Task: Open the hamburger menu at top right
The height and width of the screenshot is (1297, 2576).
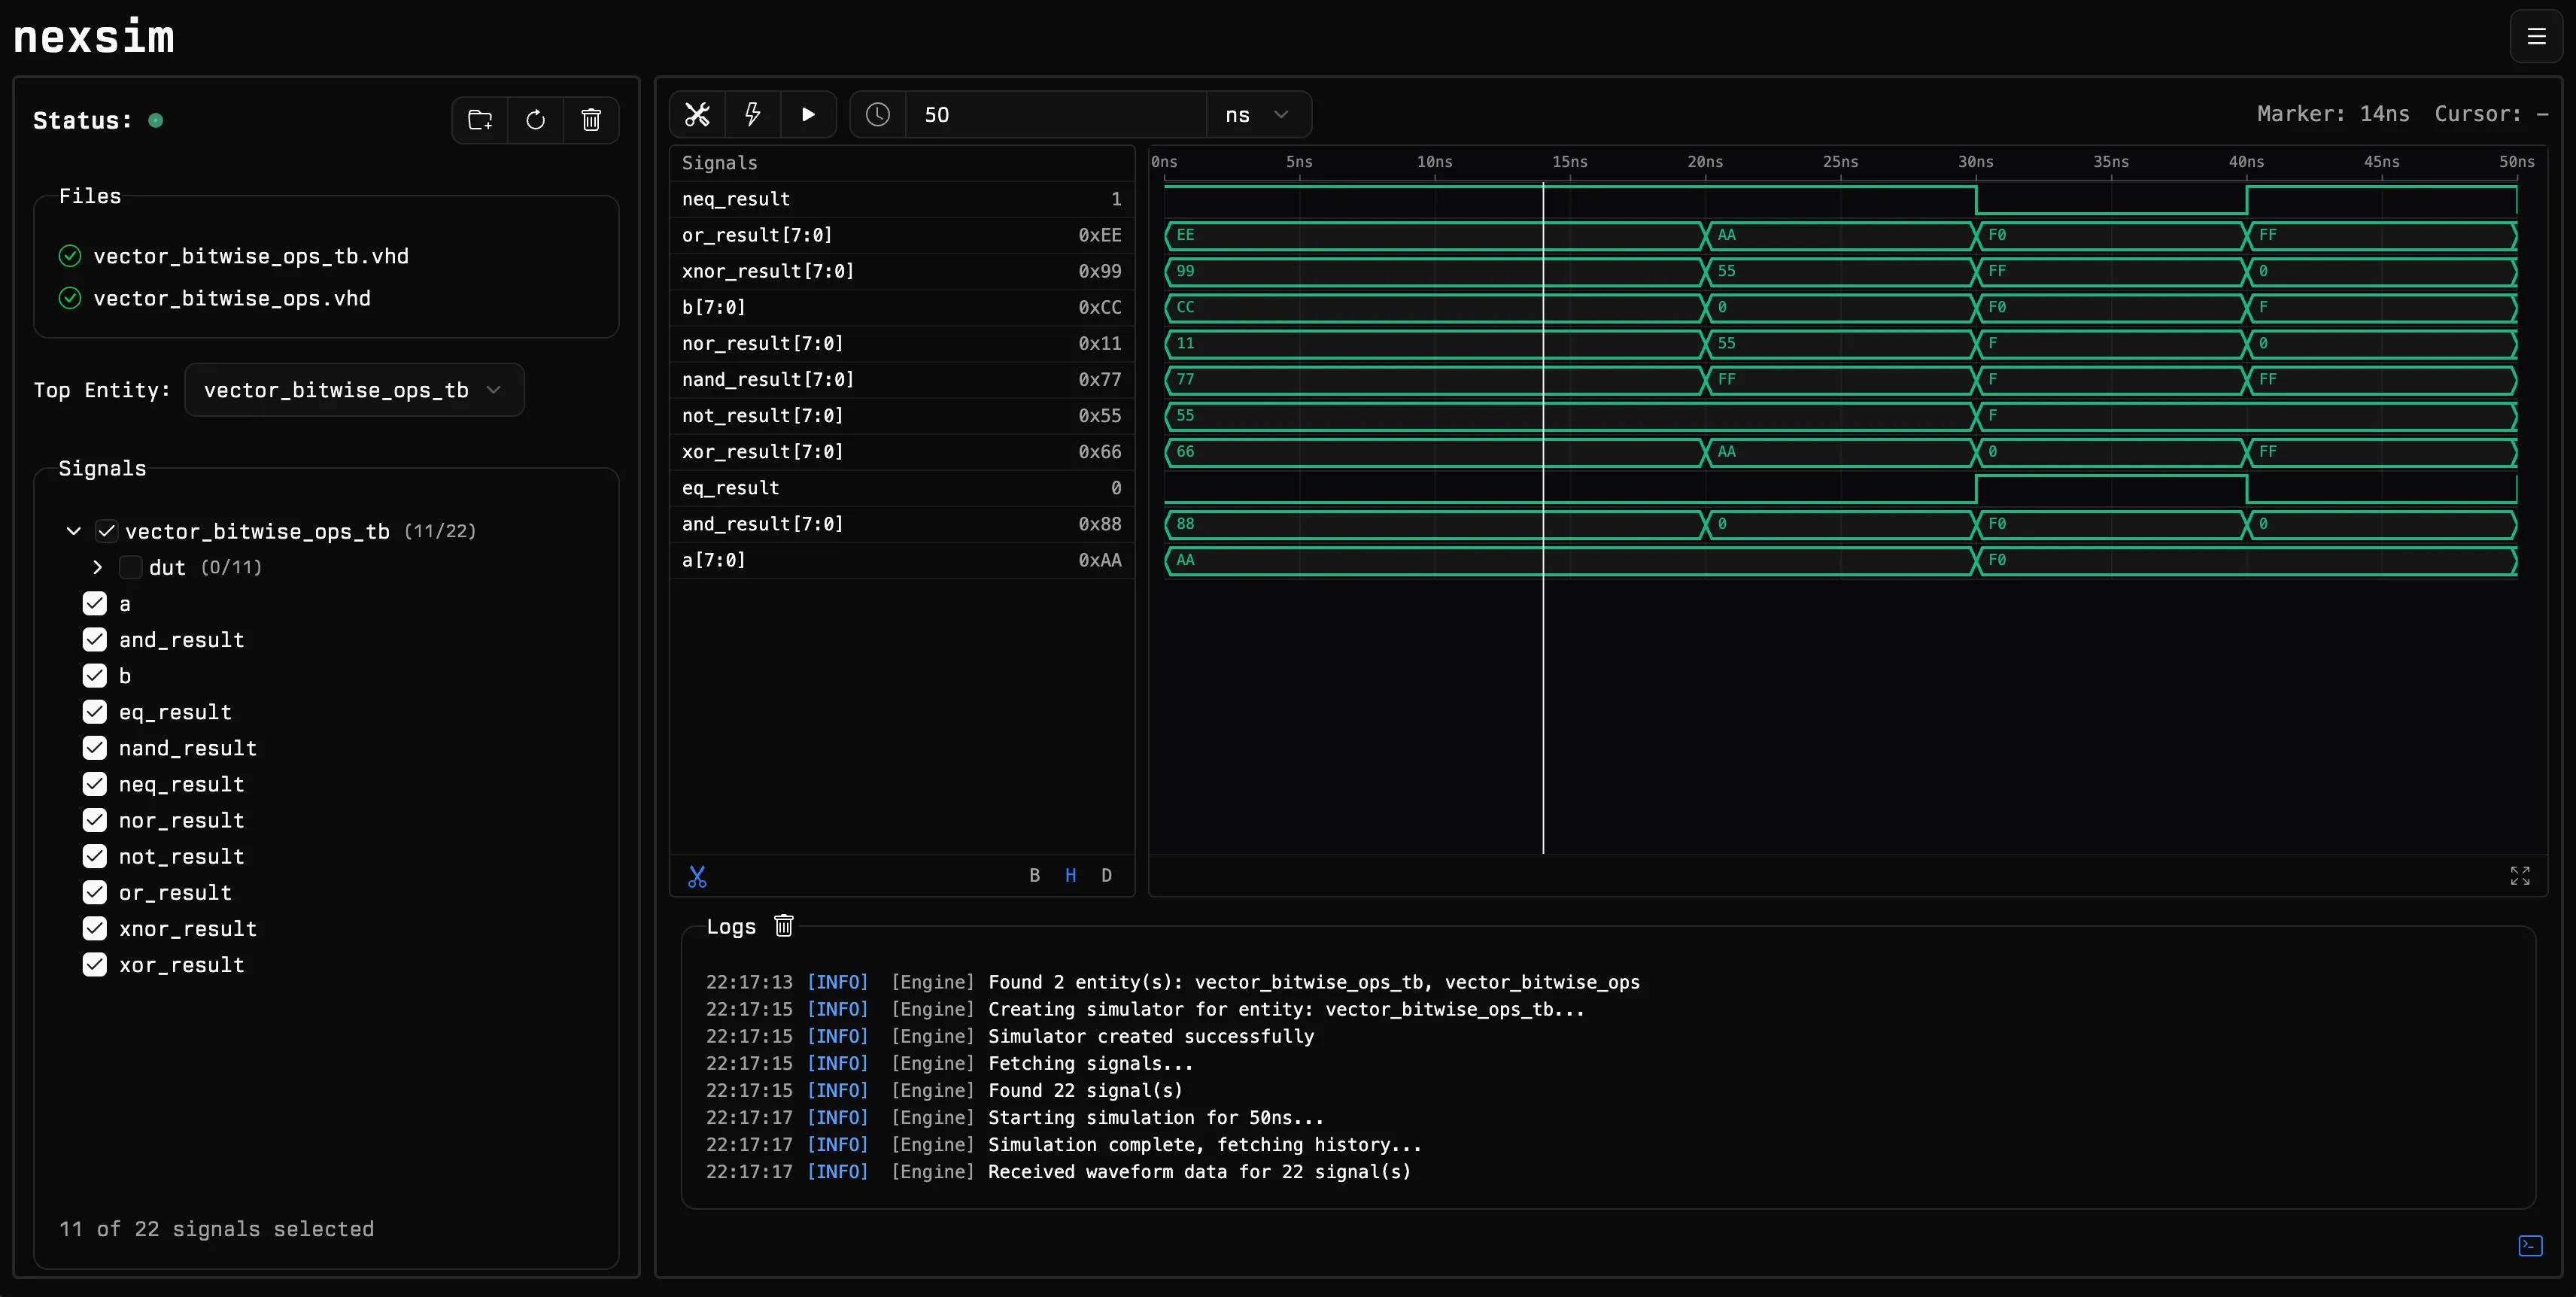Action: tap(2537, 36)
